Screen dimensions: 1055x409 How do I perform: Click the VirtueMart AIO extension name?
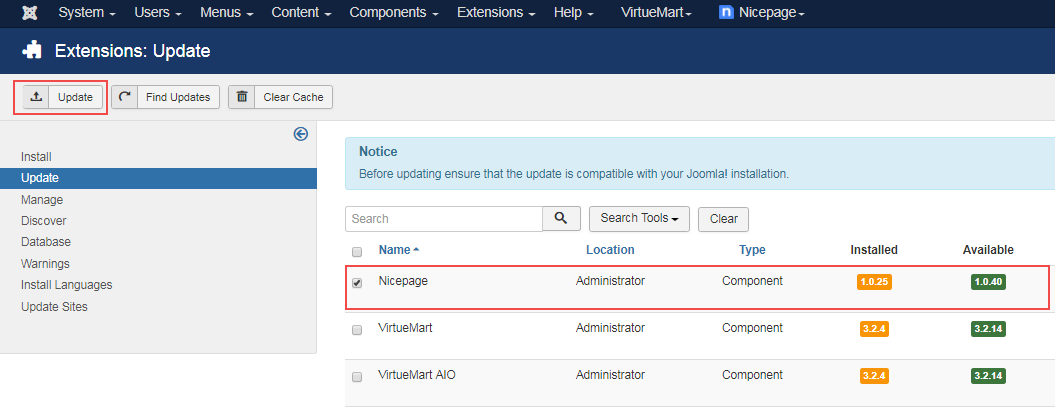point(417,375)
